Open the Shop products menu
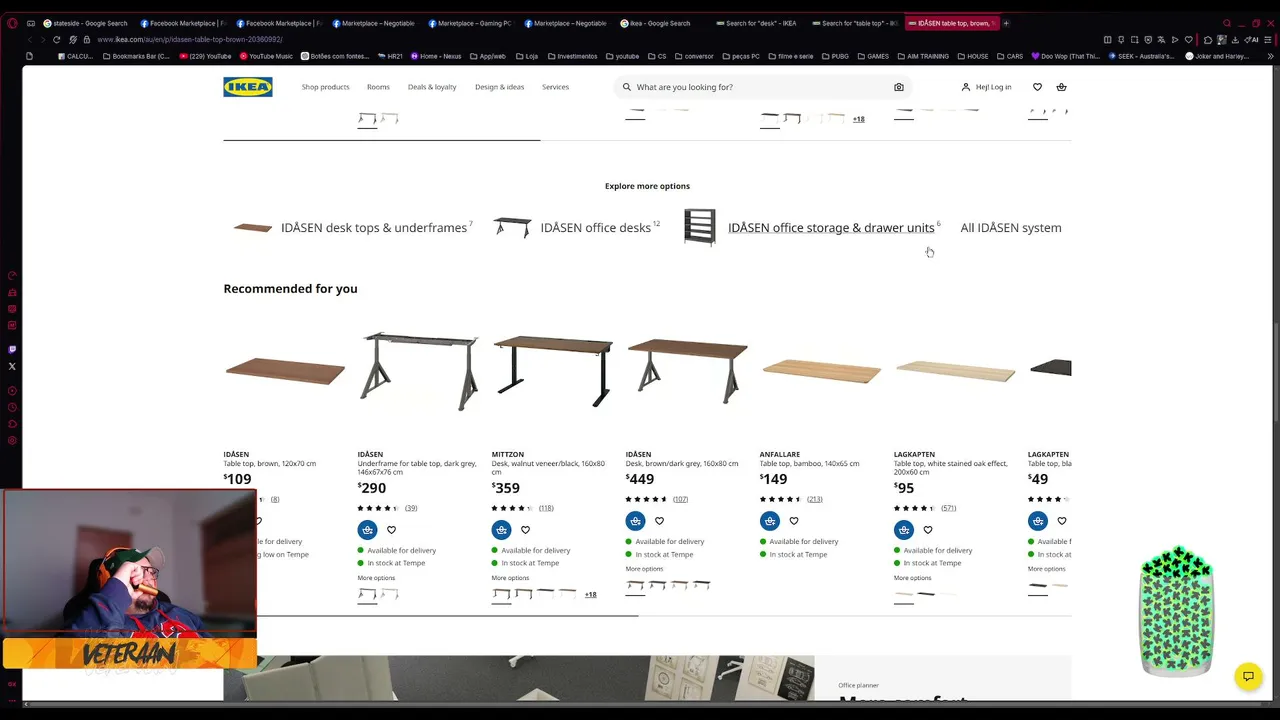This screenshot has width=1280, height=720. pyautogui.click(x=326, y=87)
